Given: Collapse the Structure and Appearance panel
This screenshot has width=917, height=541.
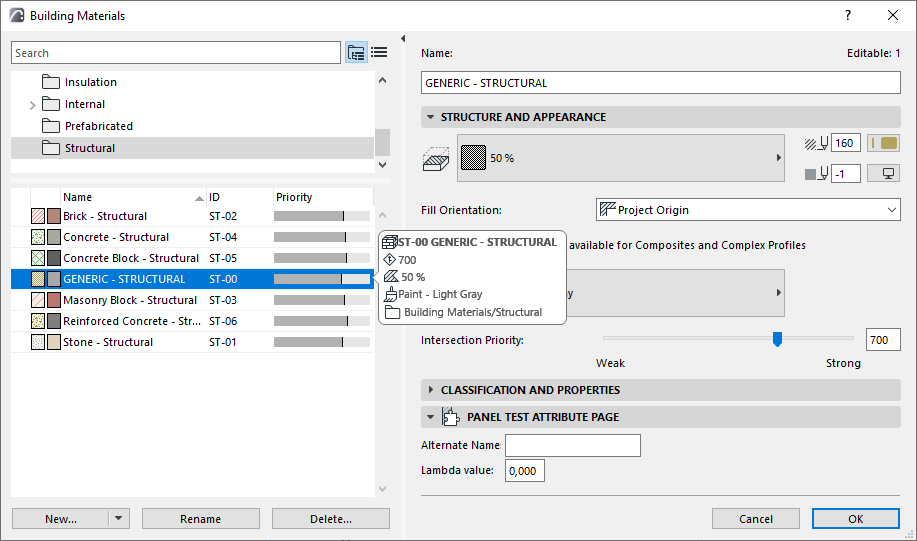Looking at the screenshot, I should [x=431, y=117].
